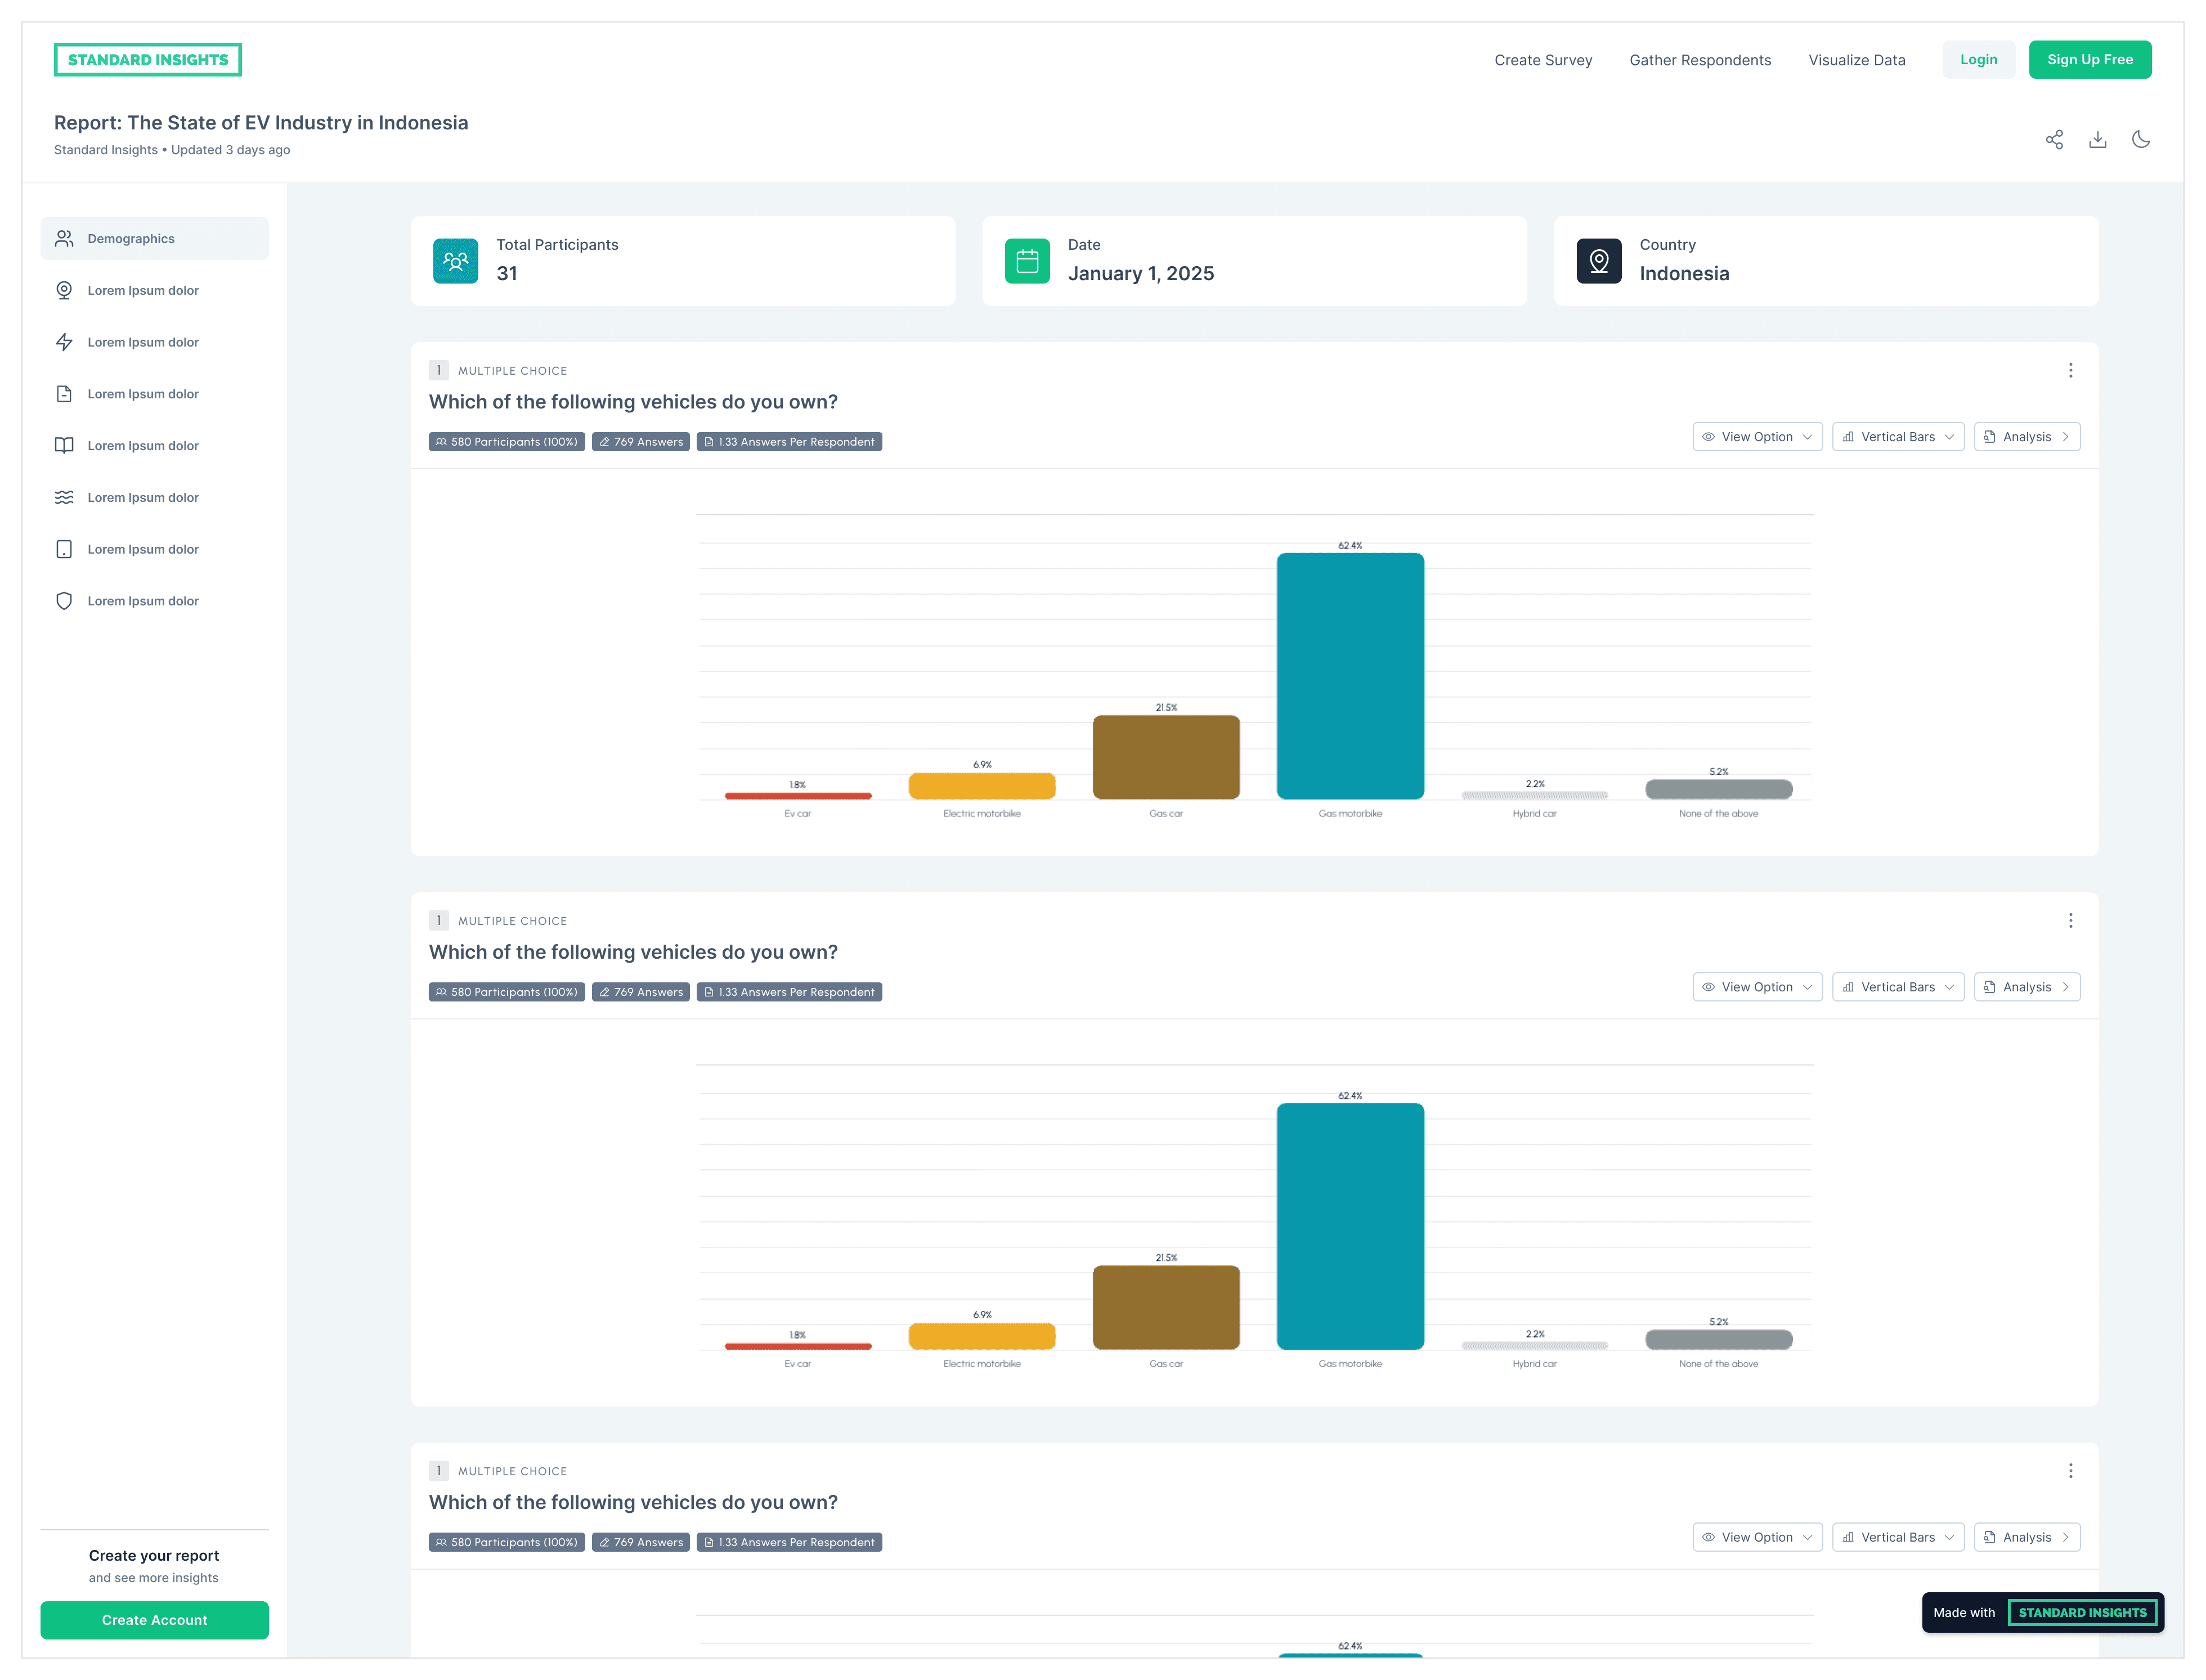The width and height of the screenshot is (2206, 1680).
Task: Click the gray None of the above bar in the first chart
Action: (x=1718, y=789)
